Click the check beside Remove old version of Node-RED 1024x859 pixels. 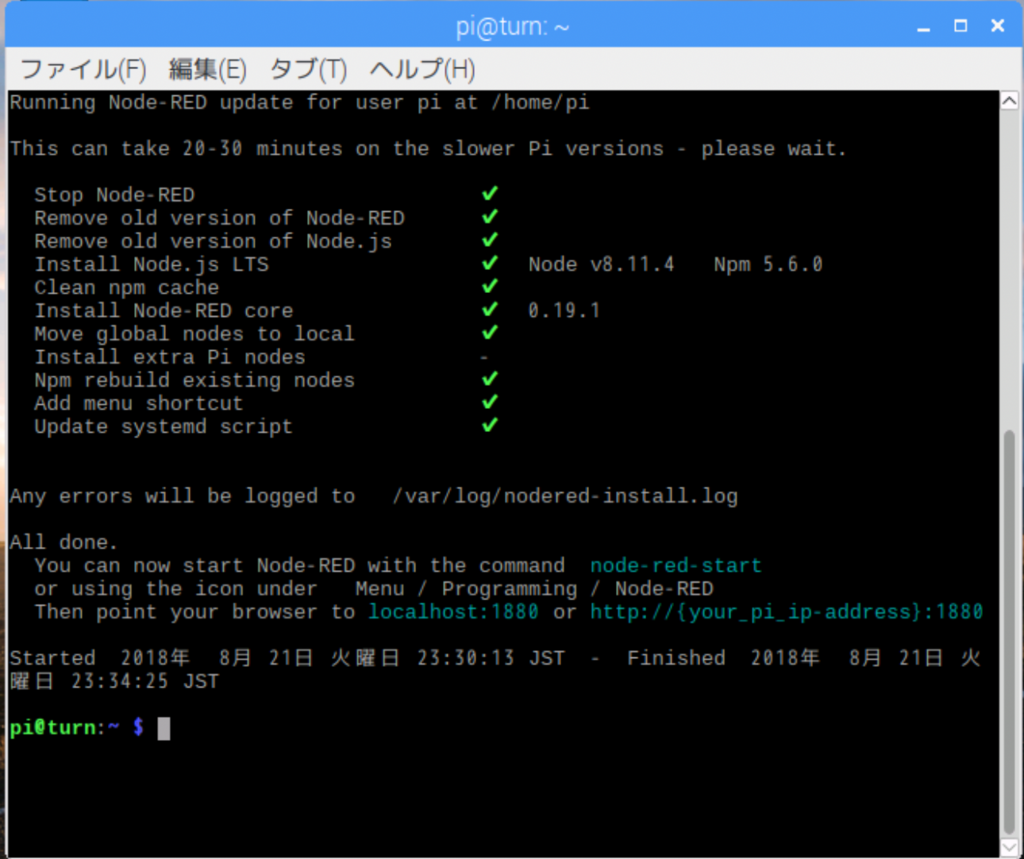490,216
